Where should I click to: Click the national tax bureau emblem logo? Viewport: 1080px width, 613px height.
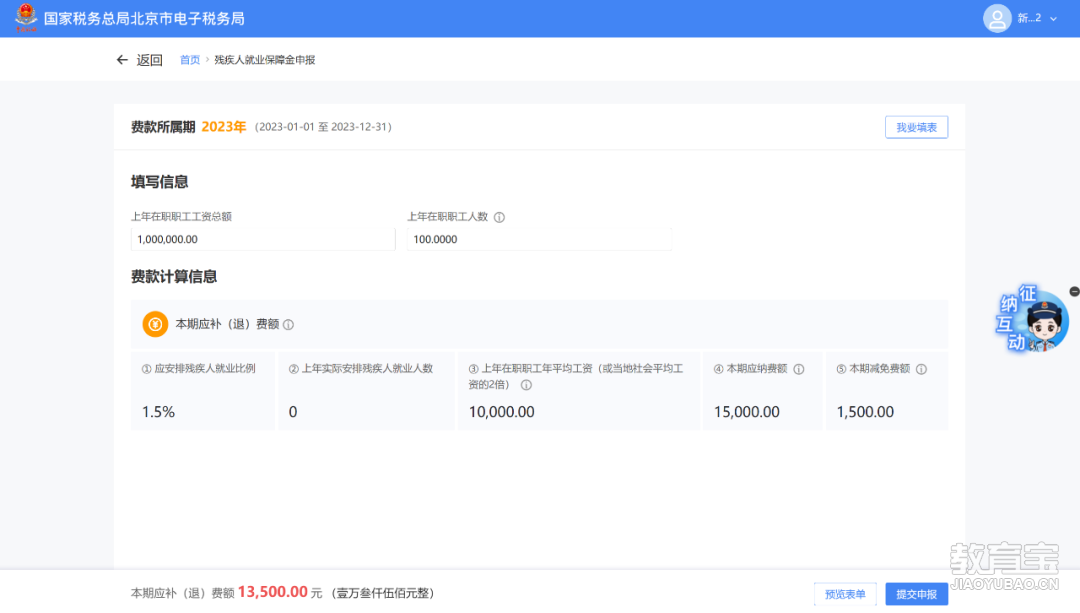(x=25, y=18)
